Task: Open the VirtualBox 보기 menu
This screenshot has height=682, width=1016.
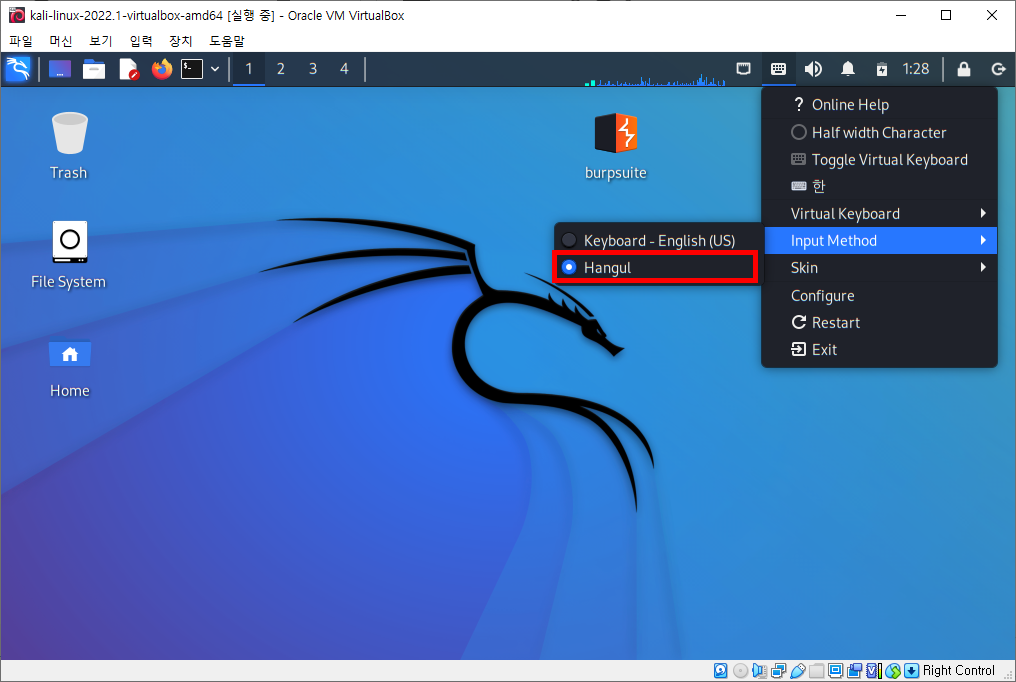Action: [x=100, y=41]
